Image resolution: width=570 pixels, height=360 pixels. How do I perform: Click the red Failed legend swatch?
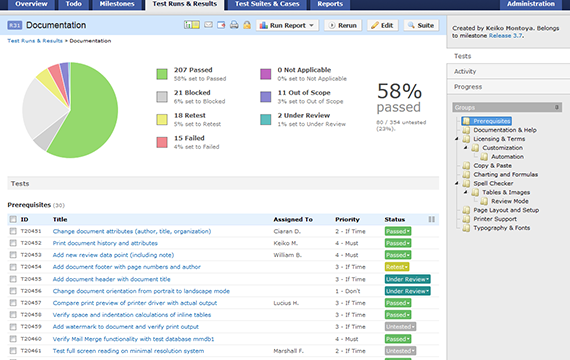162,142
